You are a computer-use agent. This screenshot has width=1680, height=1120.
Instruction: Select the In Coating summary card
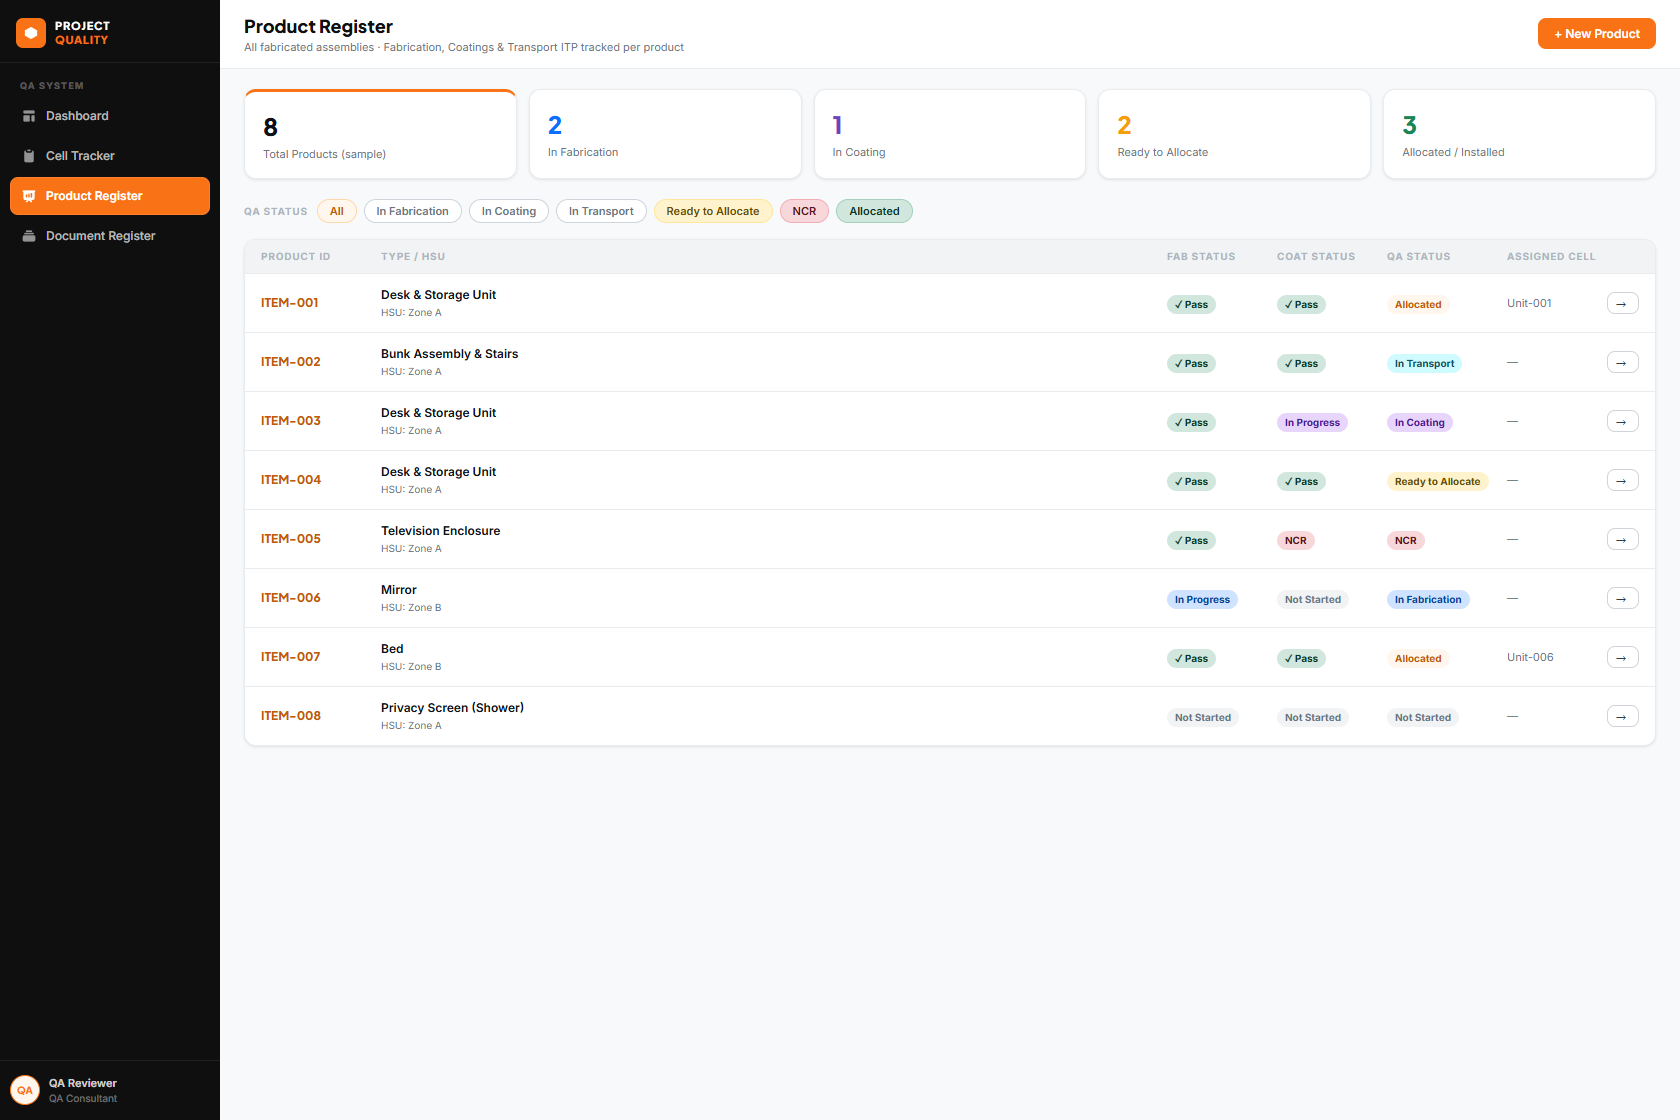coord(950,134)
